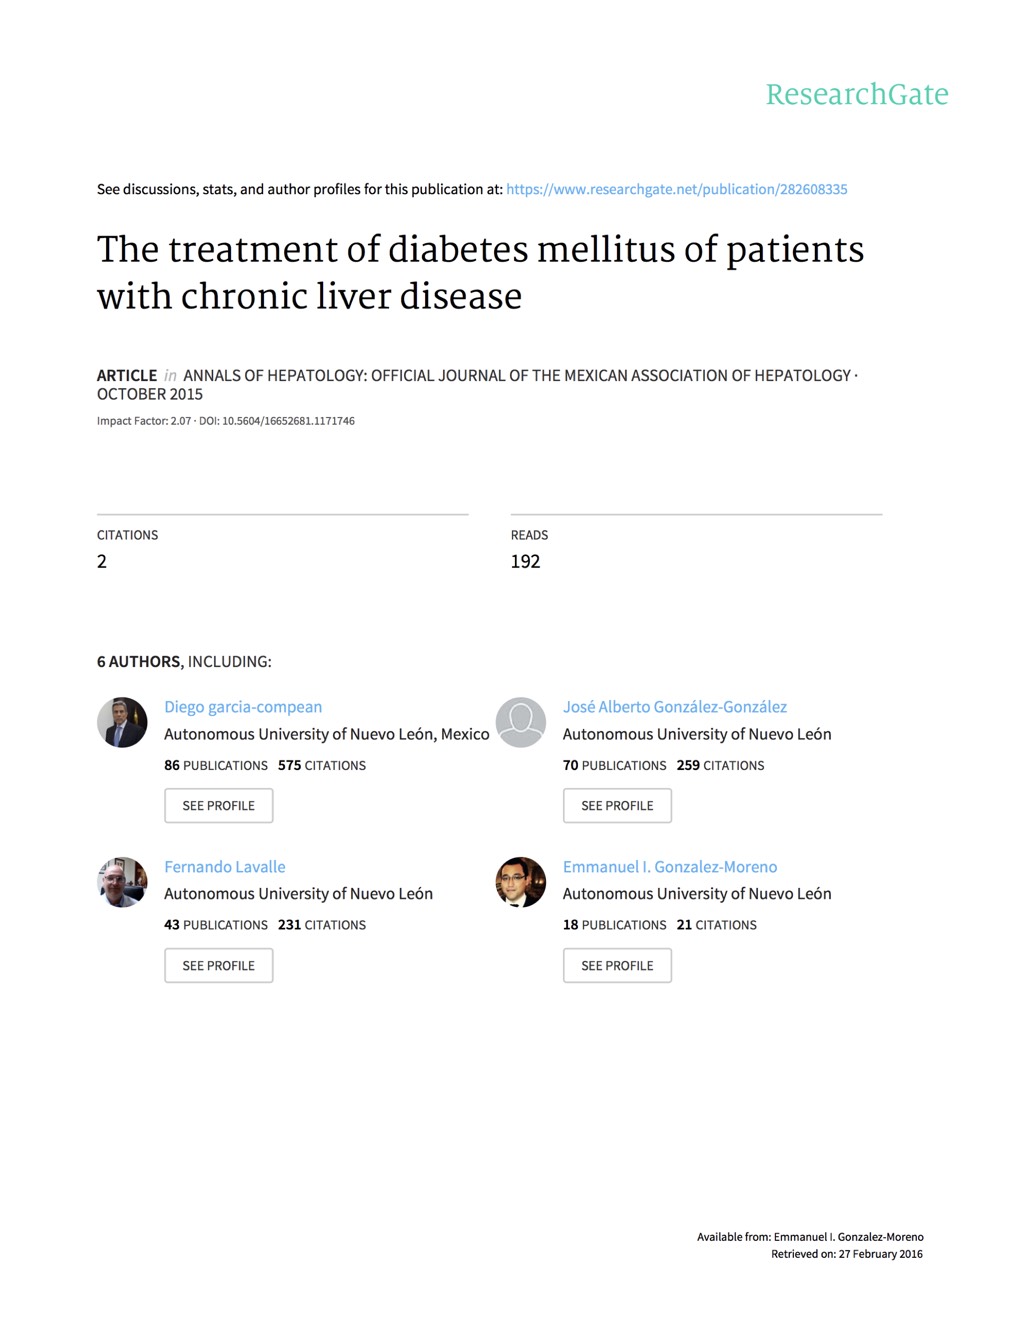Click the article title heading
Image resolution: width=1024 pixels, height=1326 pixels.
coord(480,272)
